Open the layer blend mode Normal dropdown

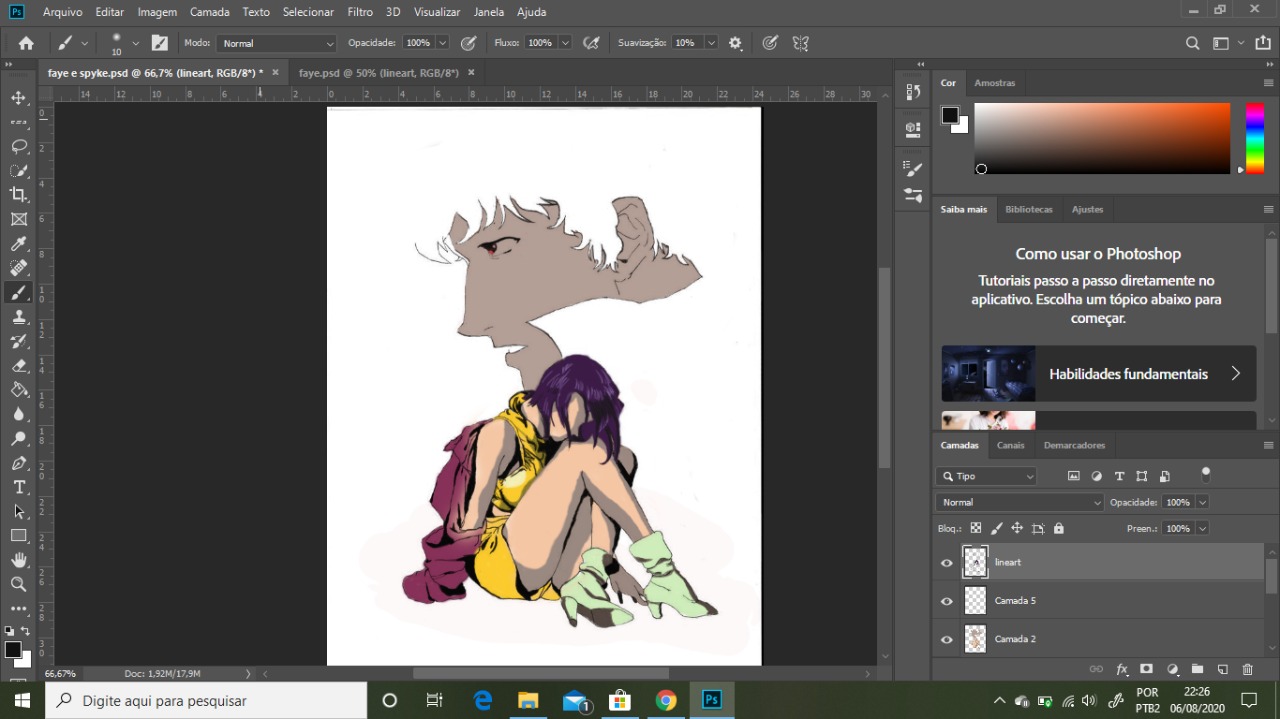point(1019,502)
